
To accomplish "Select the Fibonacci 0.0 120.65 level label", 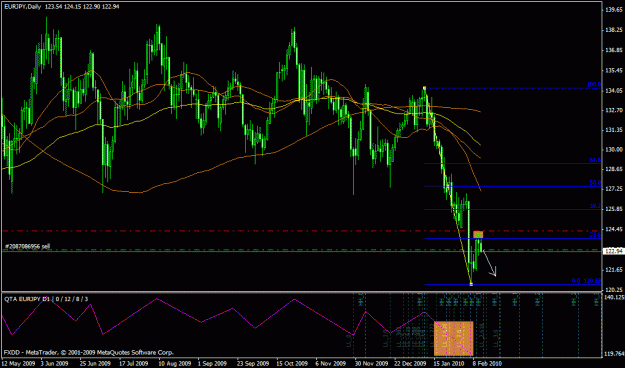I will tap(586, 281).
